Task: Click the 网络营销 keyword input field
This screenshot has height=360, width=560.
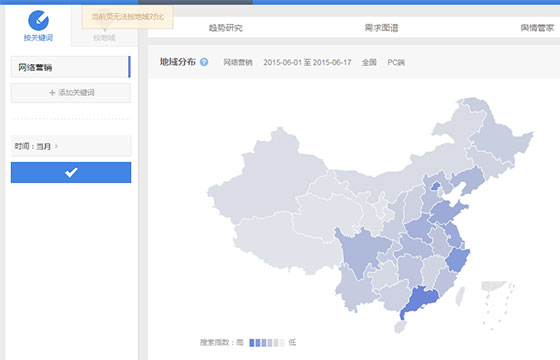Action: [70, 67]
